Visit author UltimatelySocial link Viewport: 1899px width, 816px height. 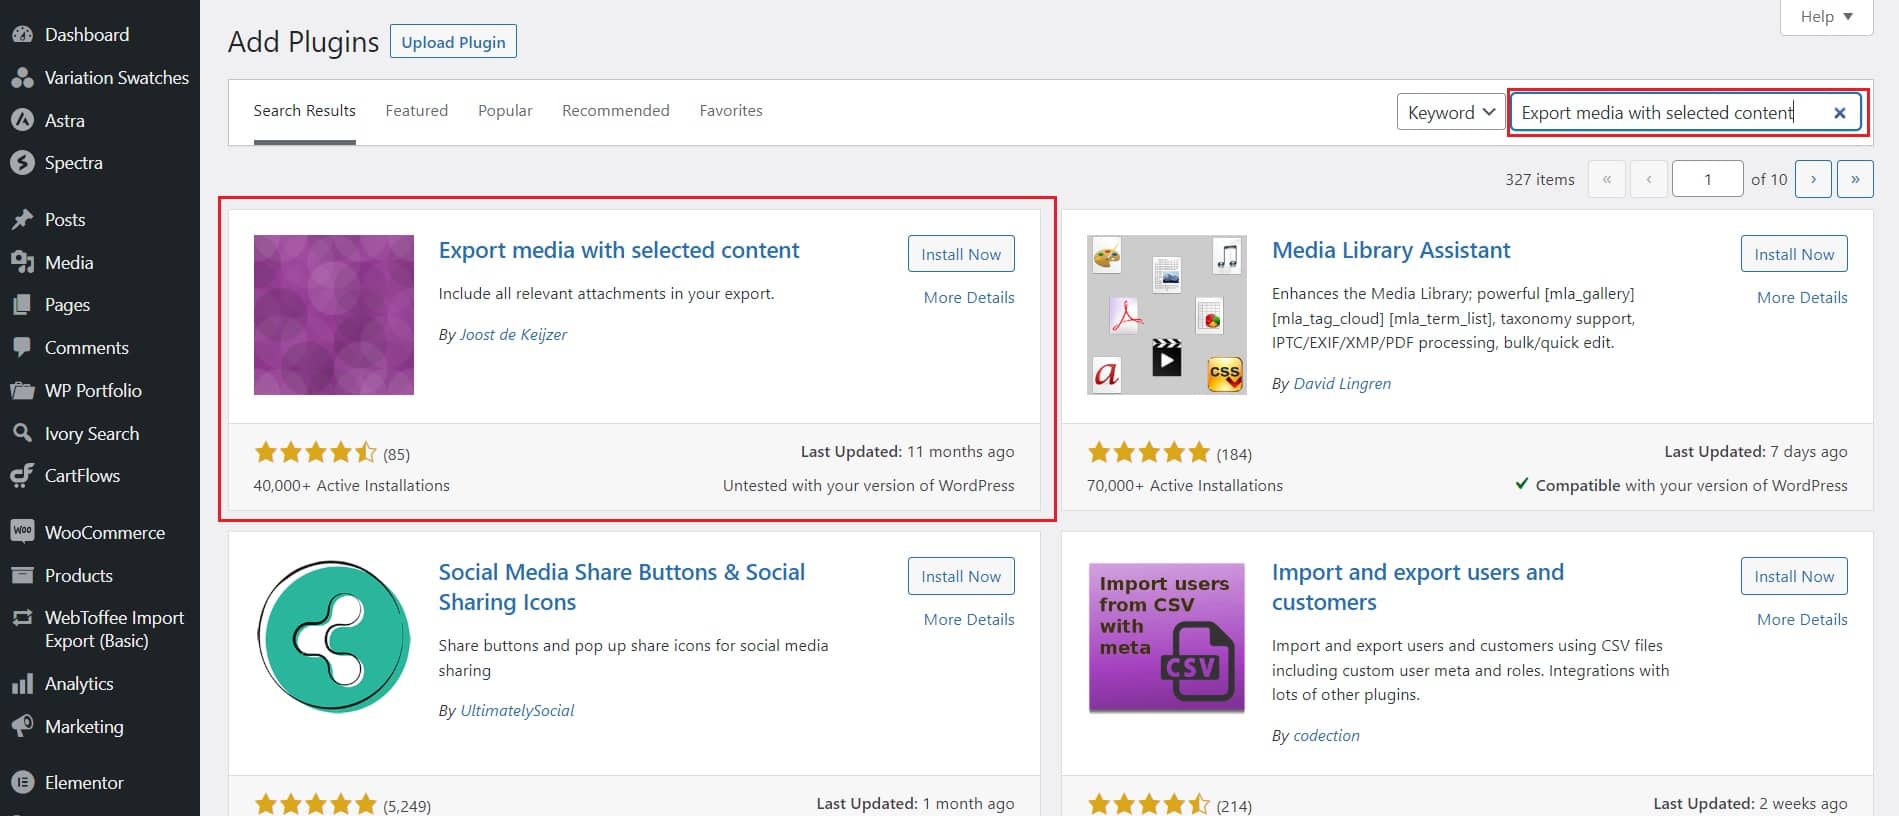click(x=517, y=710)
